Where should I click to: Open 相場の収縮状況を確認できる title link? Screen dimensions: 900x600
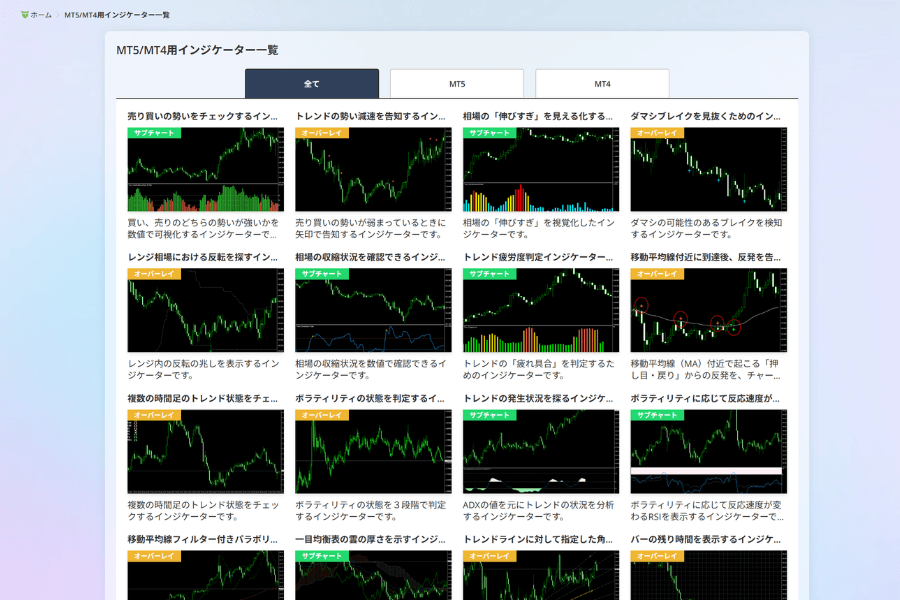(x=370, y=257)
